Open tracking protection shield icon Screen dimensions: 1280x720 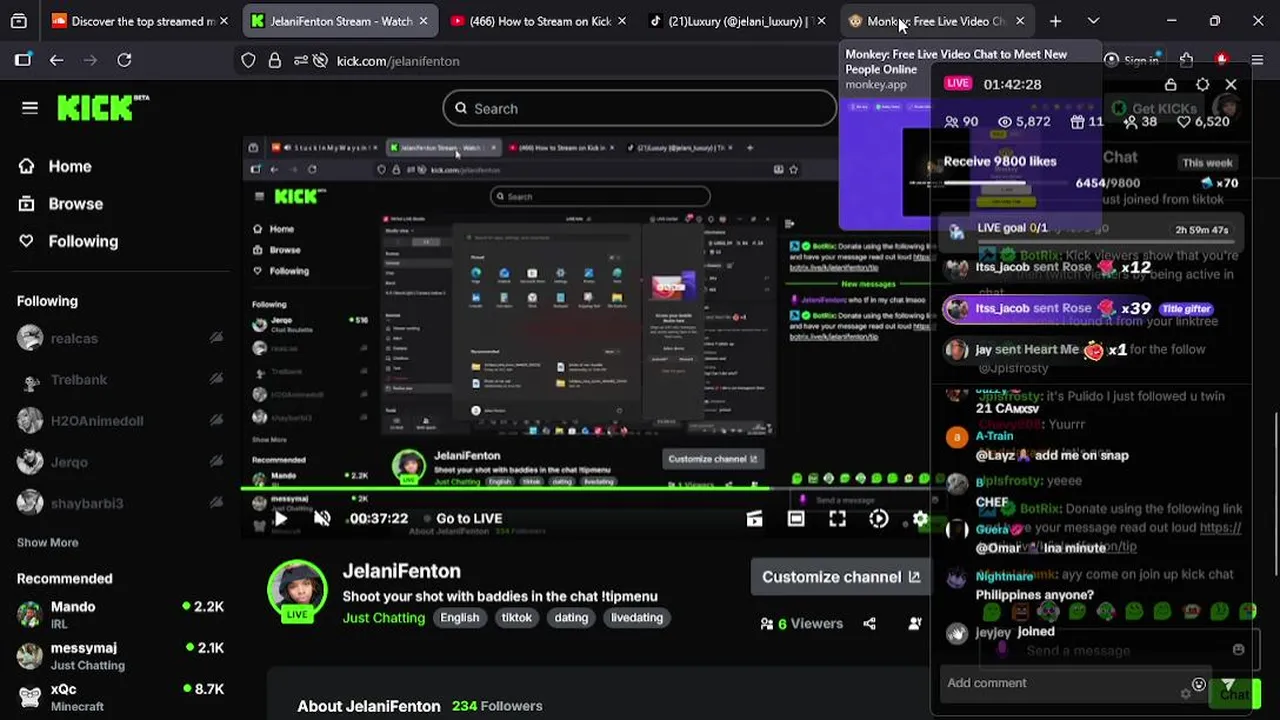click(x=248, y=61)
